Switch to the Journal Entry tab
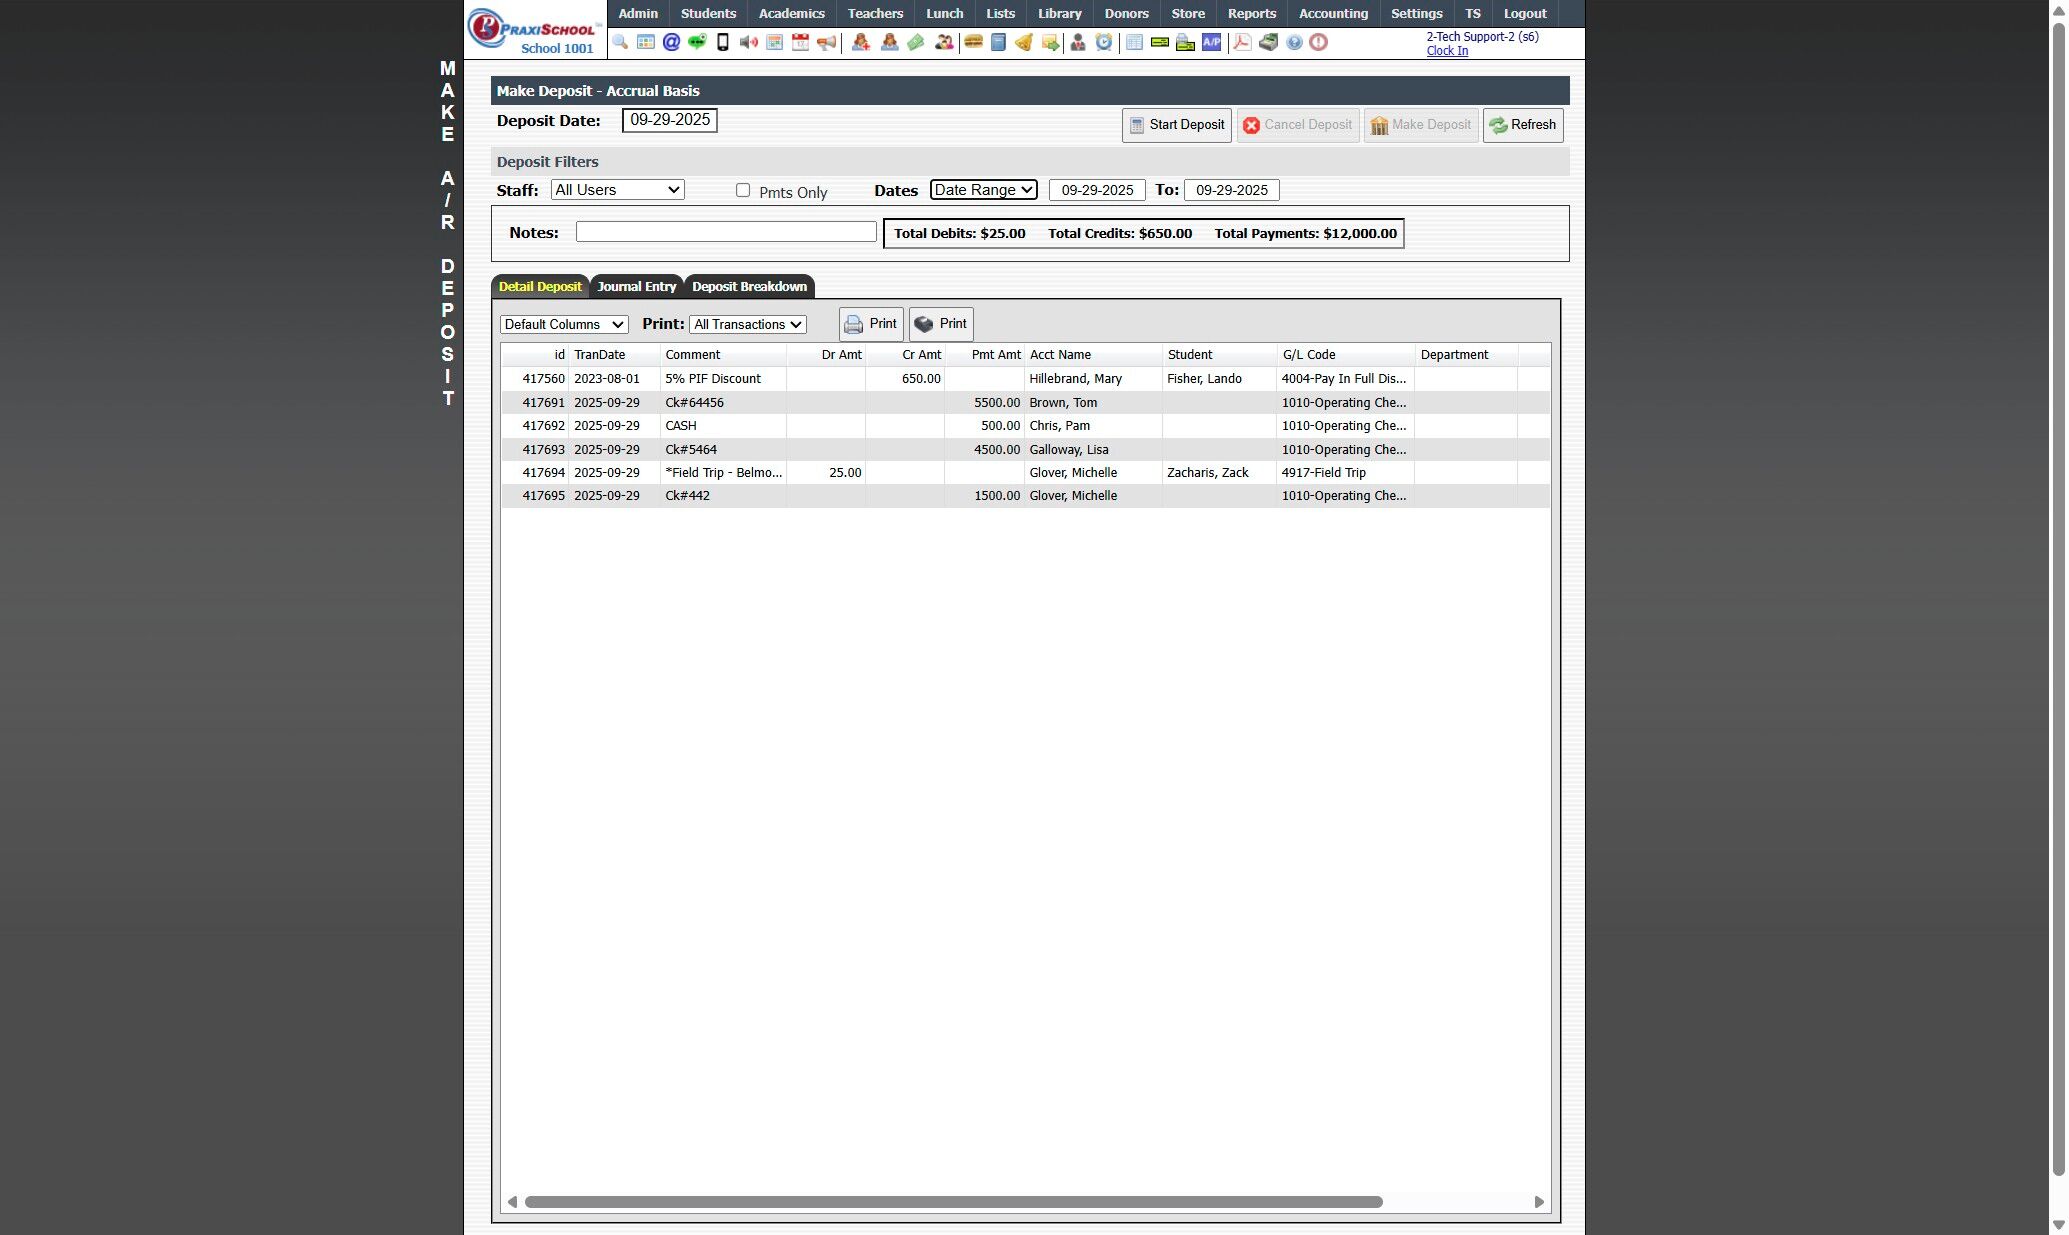The height and width of the screenshot is (1235, 2069). point(636,287)
